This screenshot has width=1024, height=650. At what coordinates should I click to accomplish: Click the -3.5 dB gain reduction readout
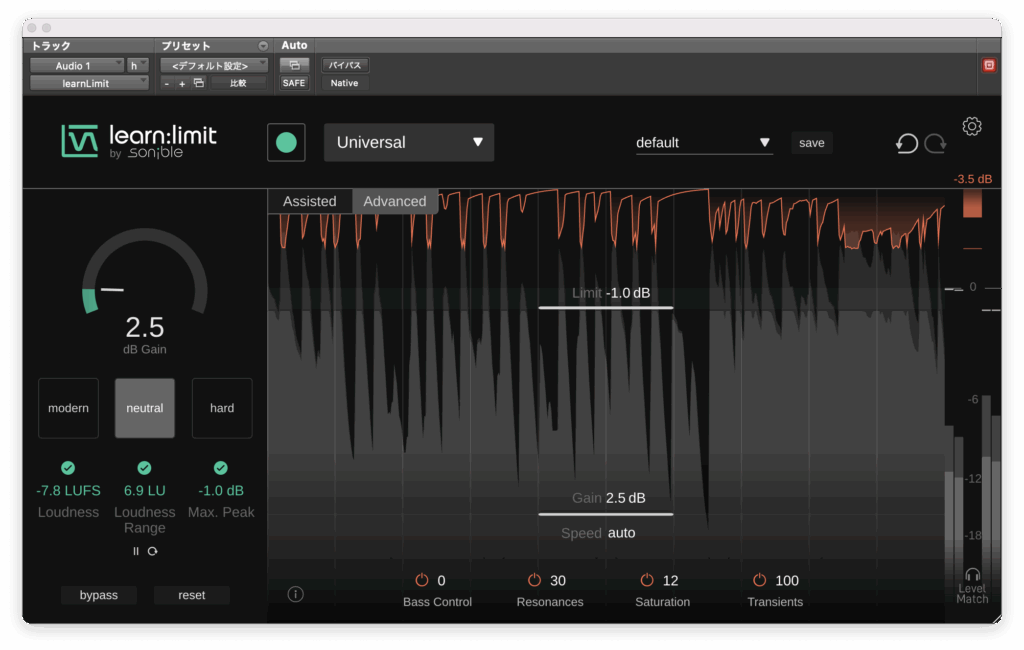[972, 178]
